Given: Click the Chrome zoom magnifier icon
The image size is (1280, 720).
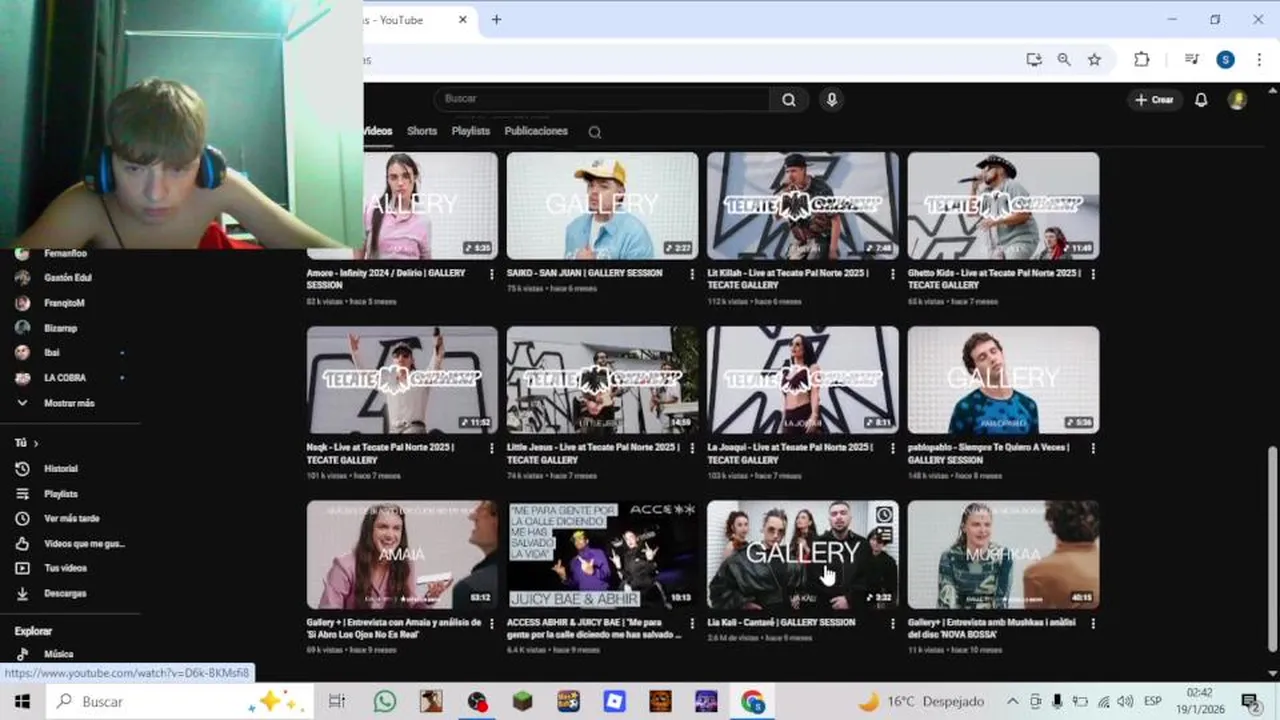Looking at the screenshot, I should tap(1064, 60).
